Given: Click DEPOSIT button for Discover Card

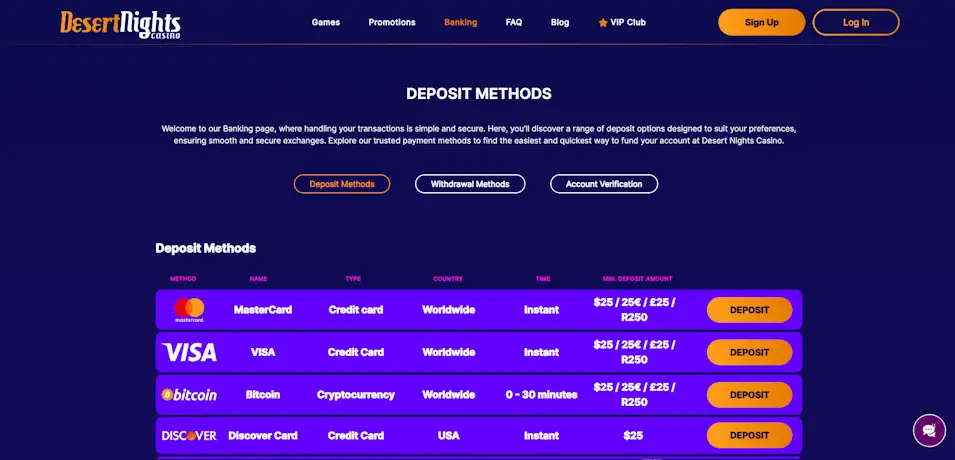Looking at the screenshot, I should (749, 436).
